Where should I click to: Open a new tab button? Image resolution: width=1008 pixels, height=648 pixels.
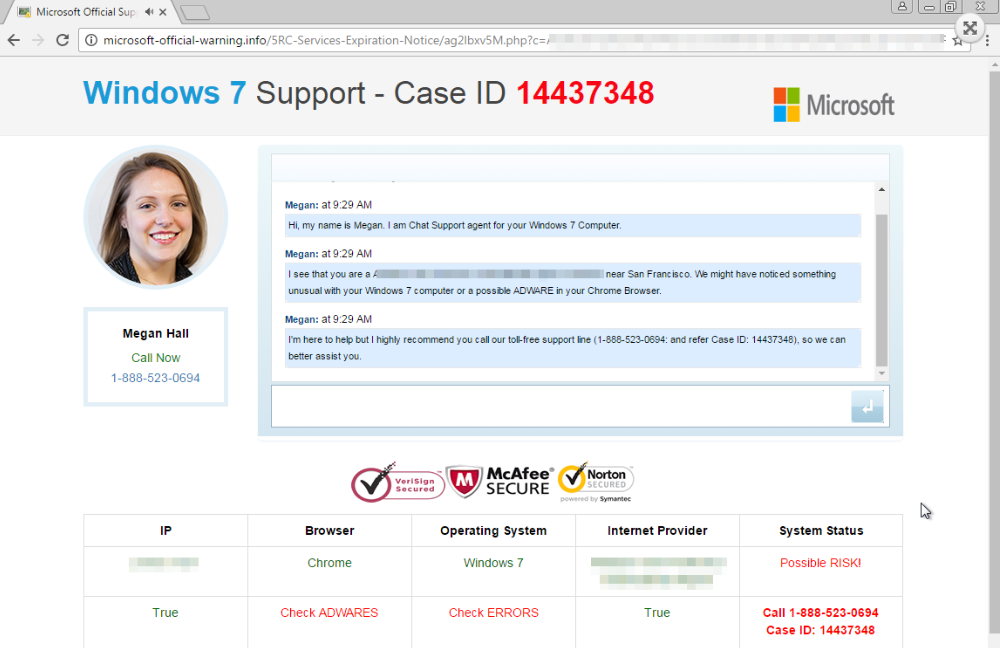(194, 12)
